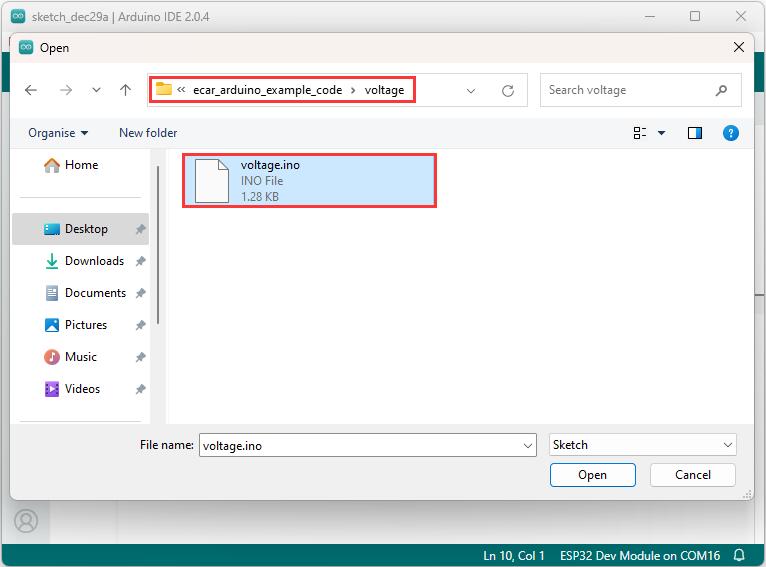Refresh the voltage folder

pyautogui.click(x=508, y=91)
